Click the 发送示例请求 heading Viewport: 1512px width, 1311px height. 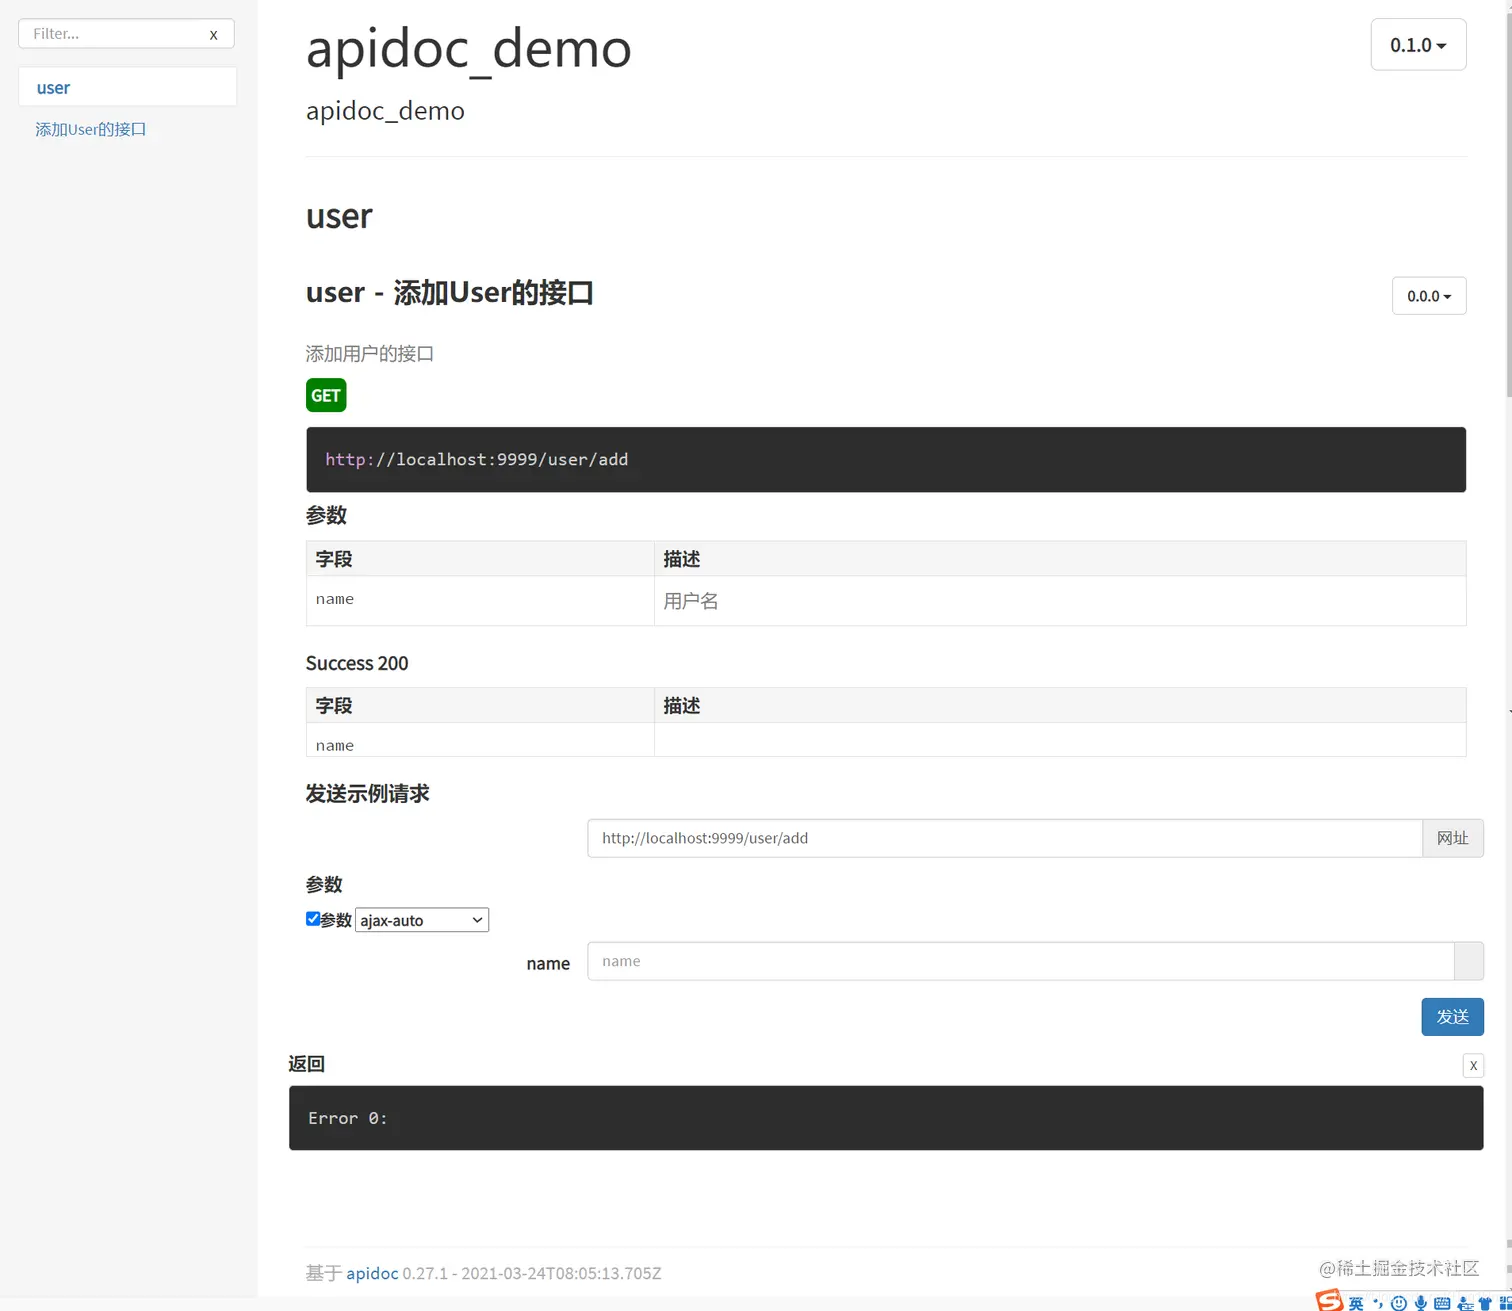click(367, 793)
